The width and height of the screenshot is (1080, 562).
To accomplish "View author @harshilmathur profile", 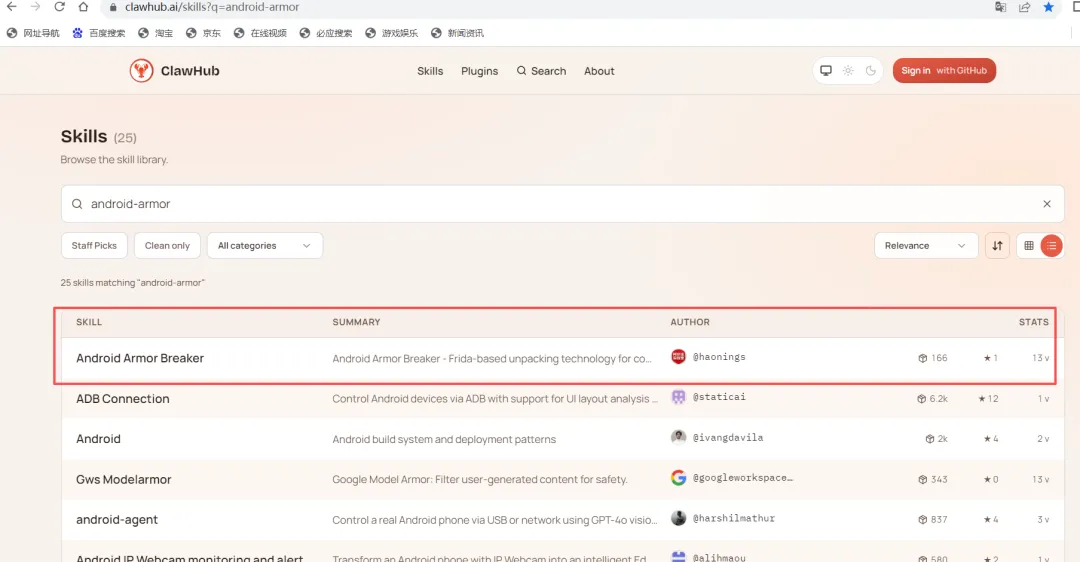I will point(734,518).
